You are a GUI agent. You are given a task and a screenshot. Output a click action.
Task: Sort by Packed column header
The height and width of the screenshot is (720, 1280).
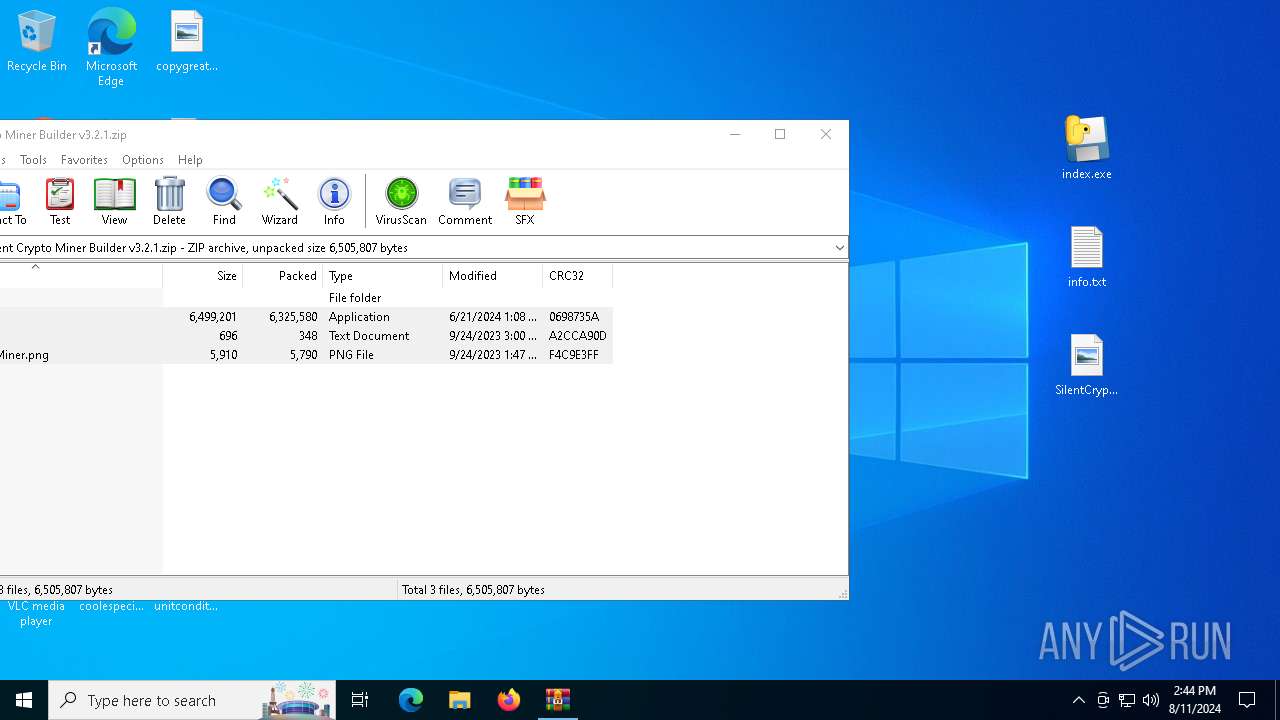[x=282, y=276]
